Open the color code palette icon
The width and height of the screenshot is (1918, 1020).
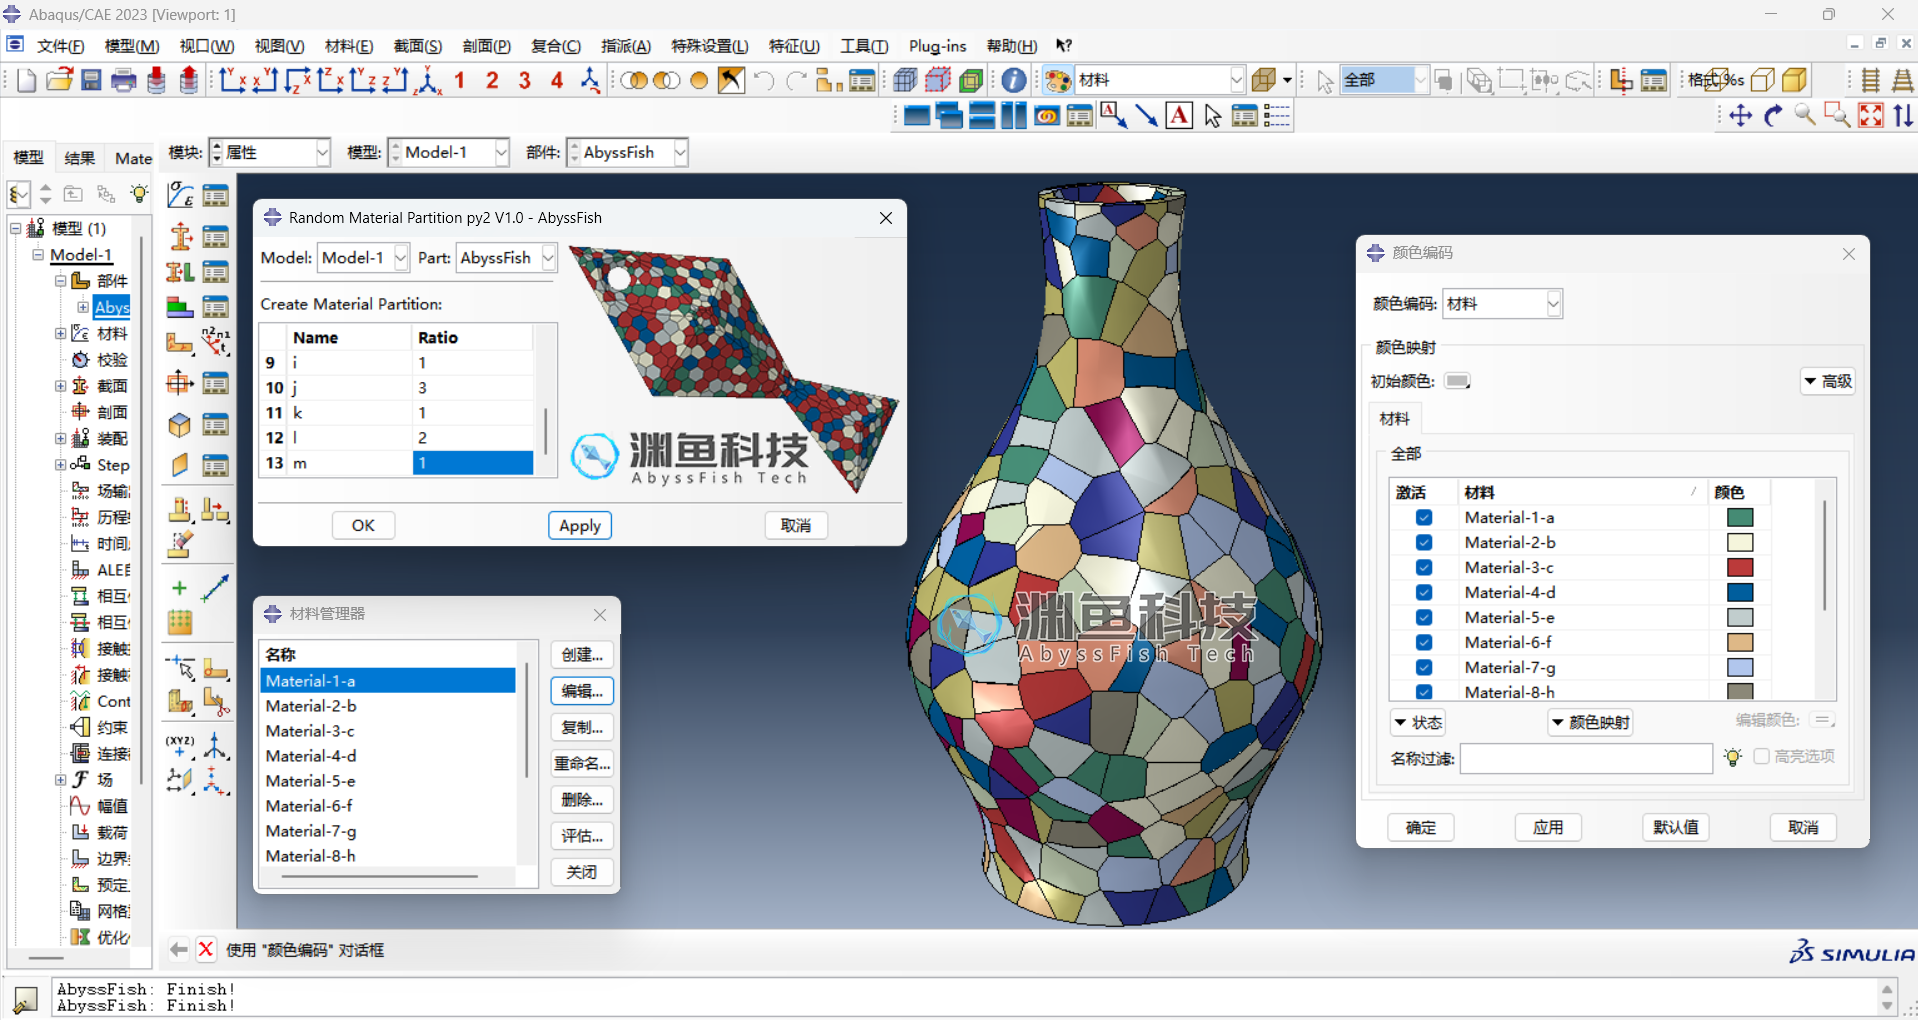point(1058,80)
